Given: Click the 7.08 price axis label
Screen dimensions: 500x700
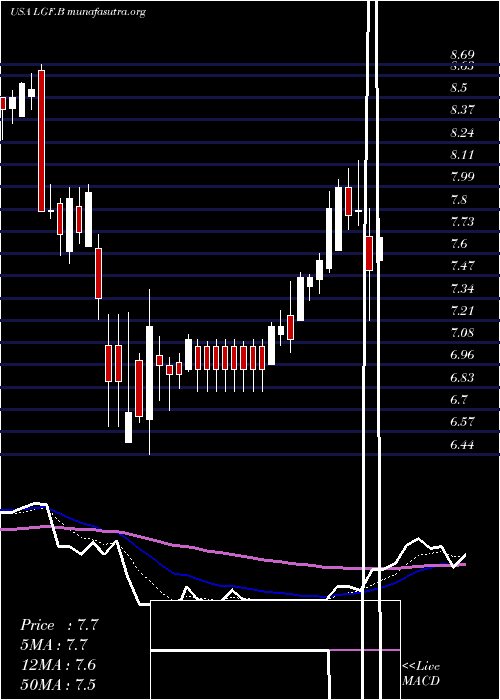Looking at the screenshot, I should coord(462,333).
